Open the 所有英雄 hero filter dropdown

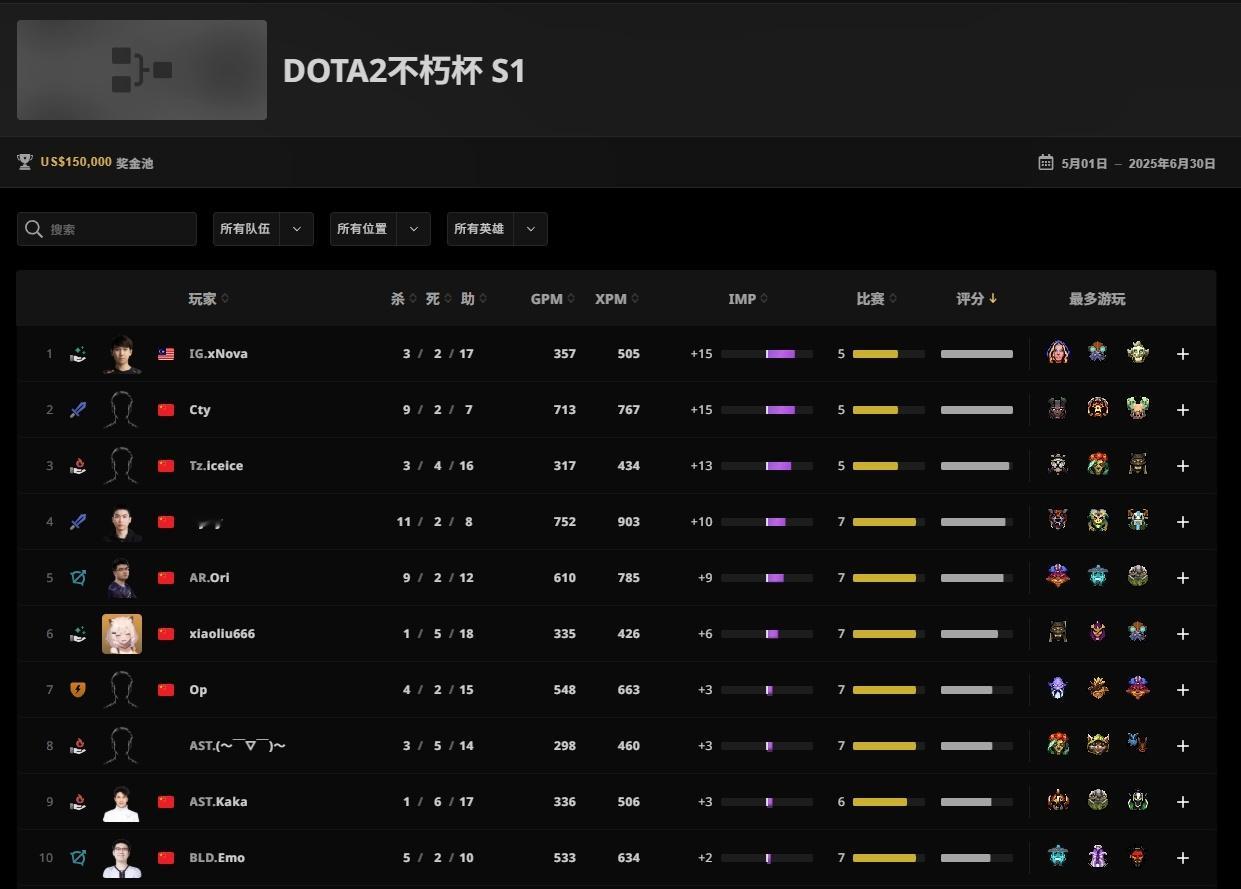click(x=497, y=229)
